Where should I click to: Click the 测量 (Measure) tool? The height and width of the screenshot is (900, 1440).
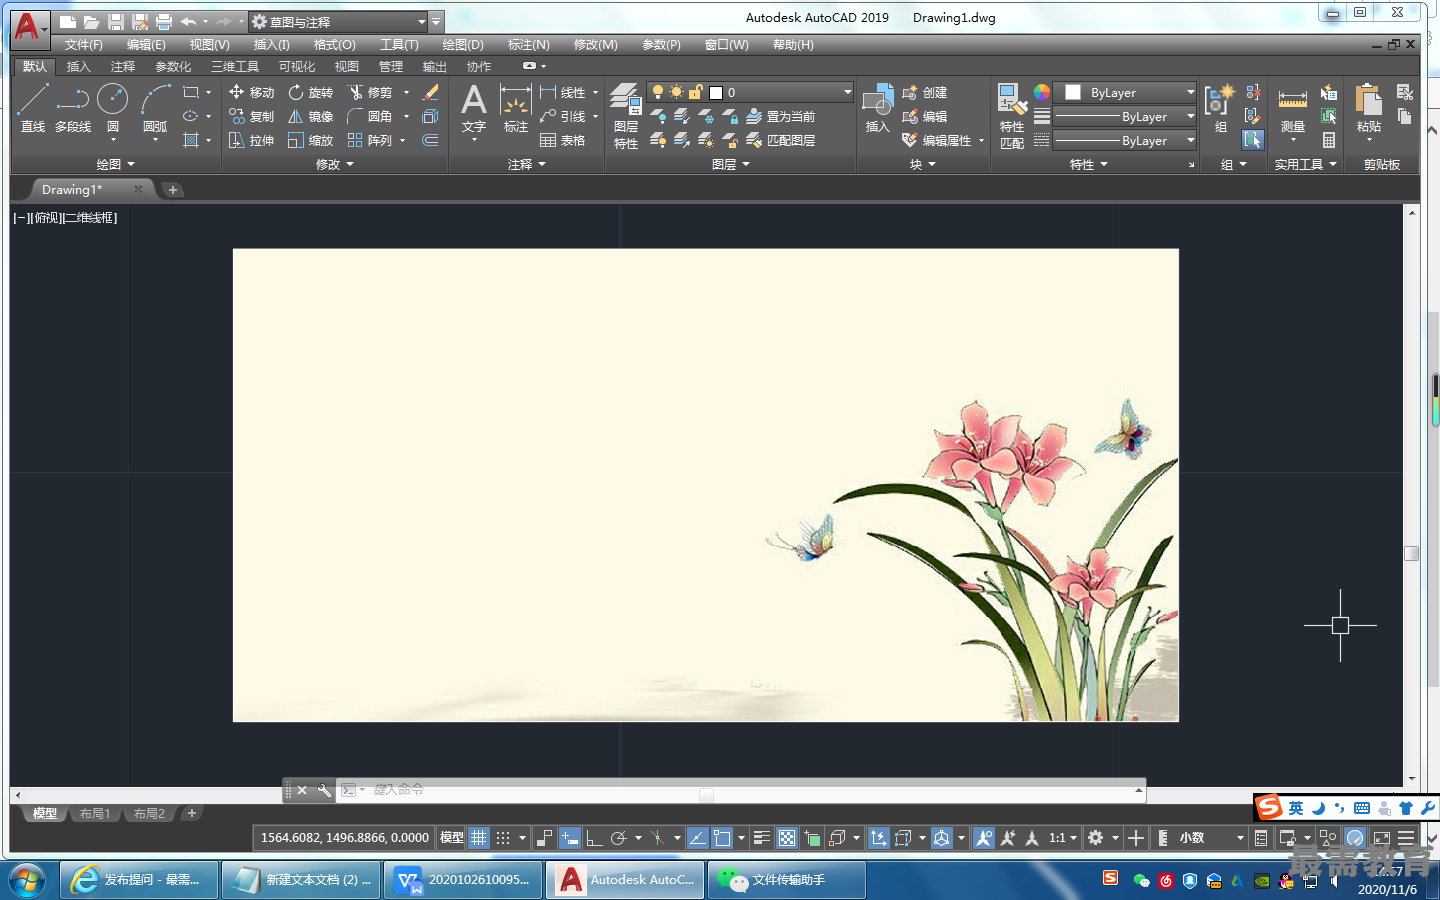[x=1293, y=108]
